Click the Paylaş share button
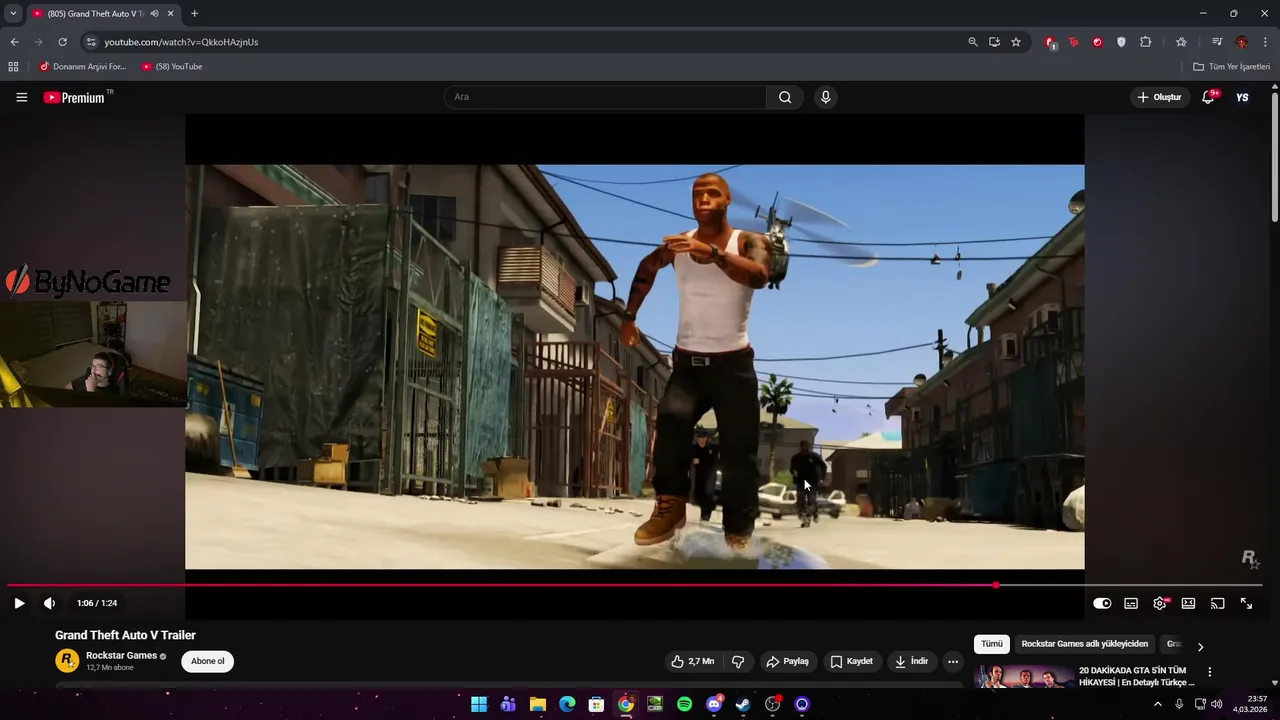The image size is (1280, 720). [x=787, y=661]
